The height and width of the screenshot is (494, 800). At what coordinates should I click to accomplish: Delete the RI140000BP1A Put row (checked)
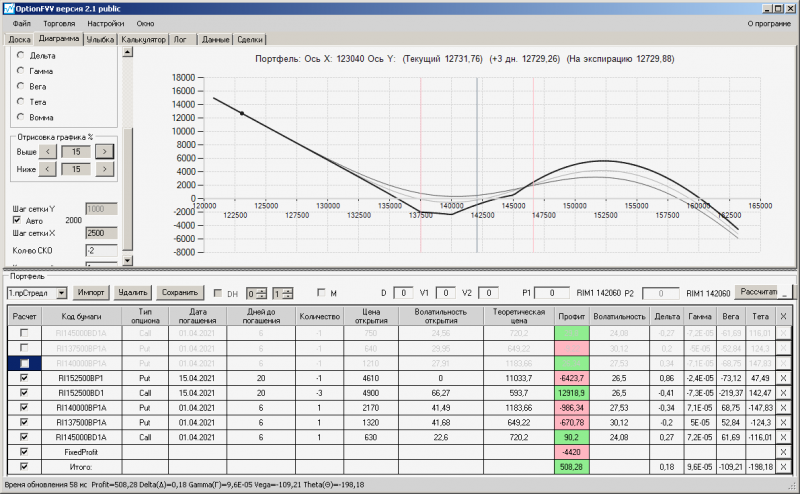click(x=783, y=408)
